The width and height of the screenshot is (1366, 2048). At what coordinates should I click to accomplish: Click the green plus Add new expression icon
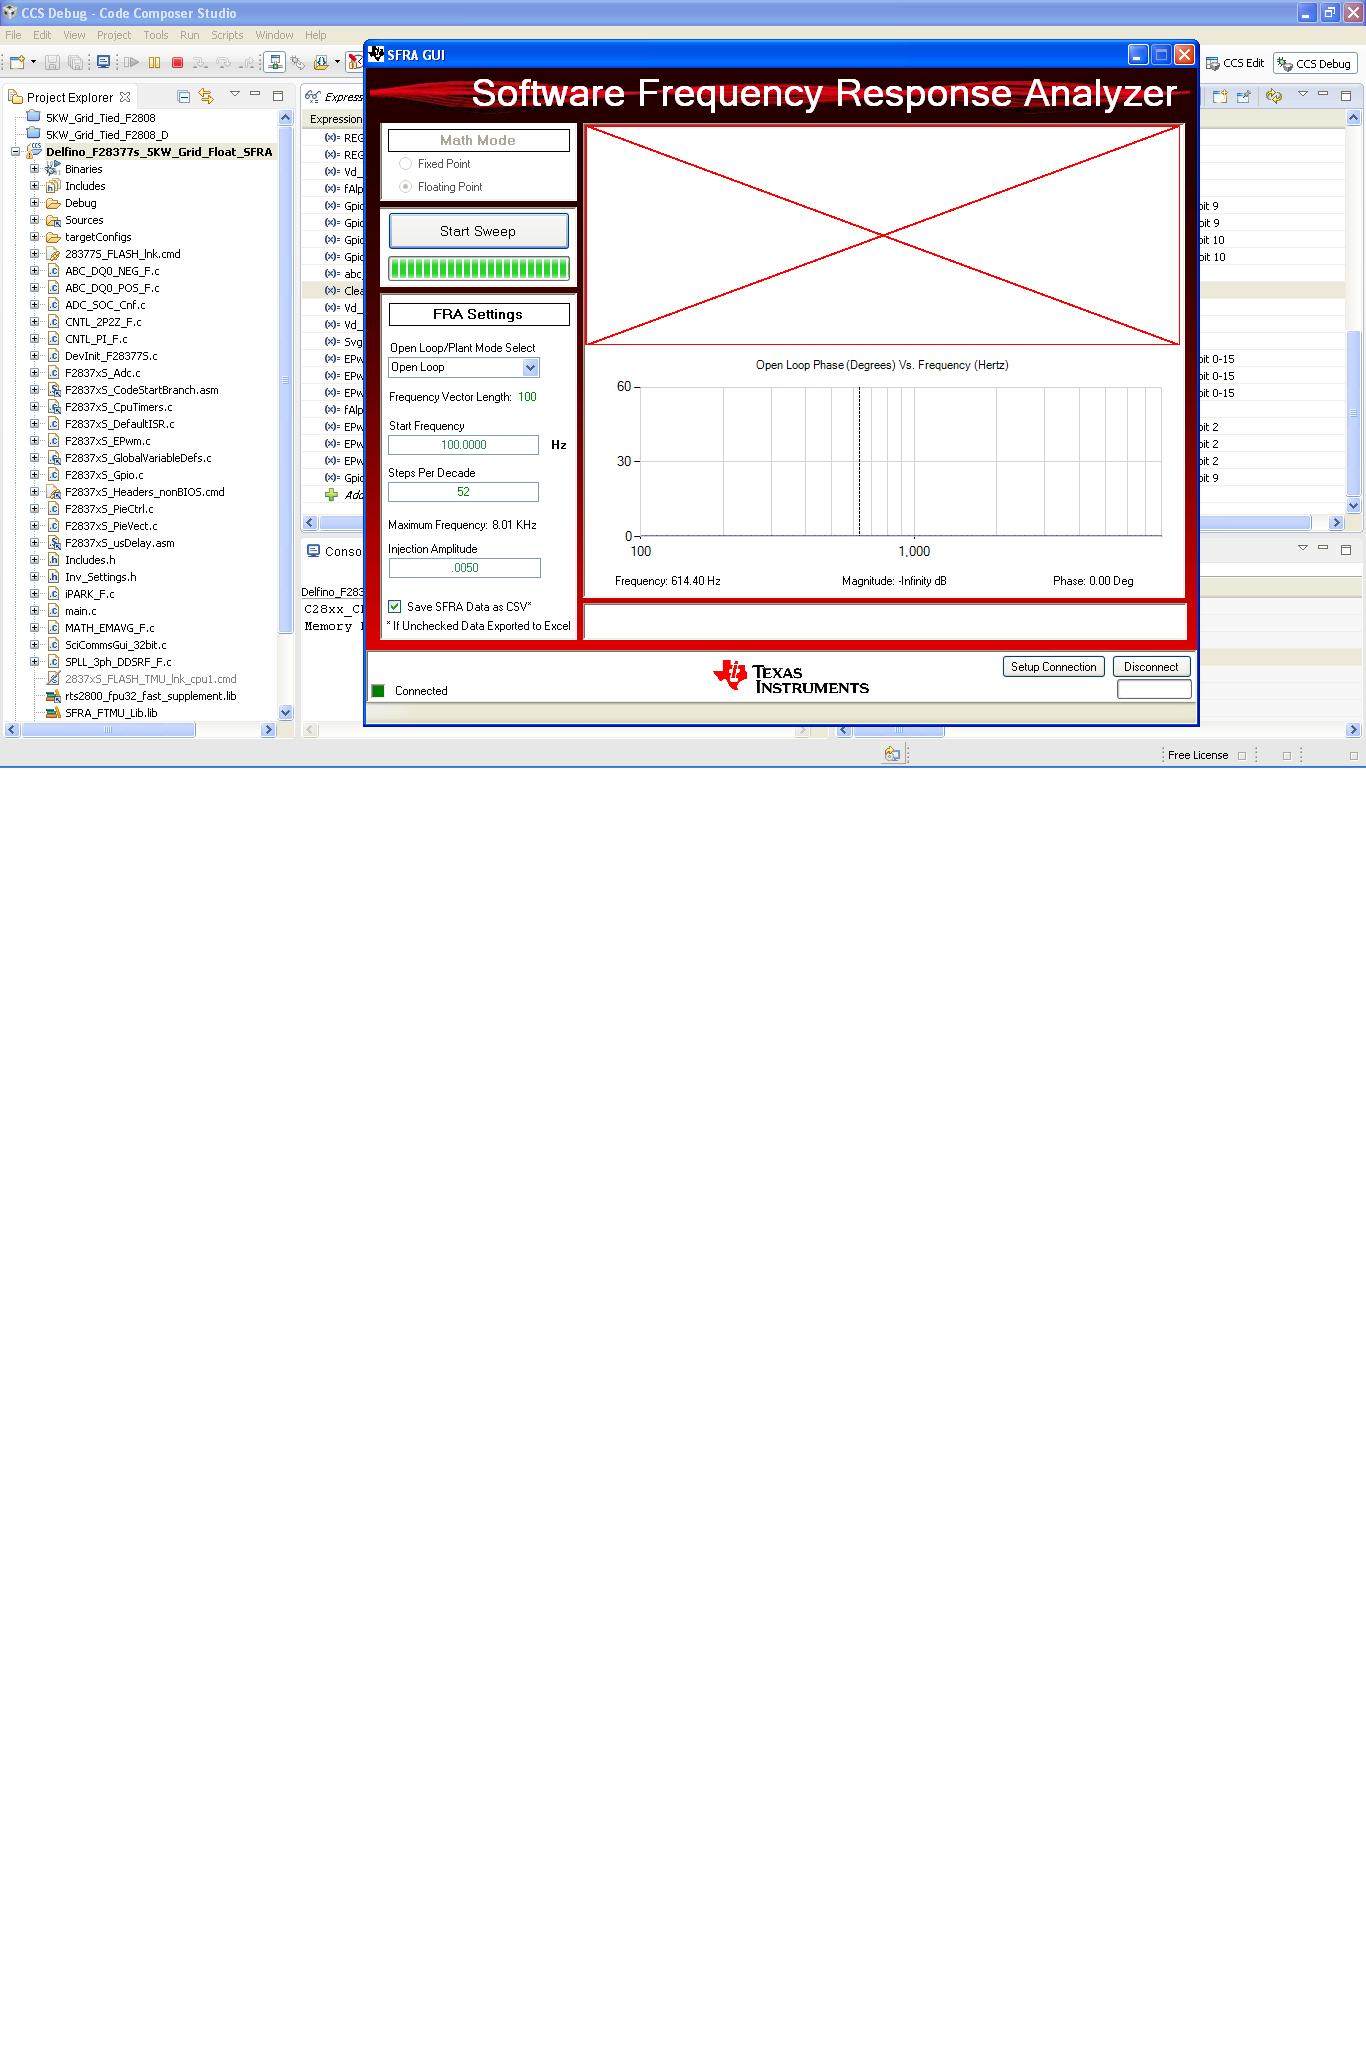[331, 495]
